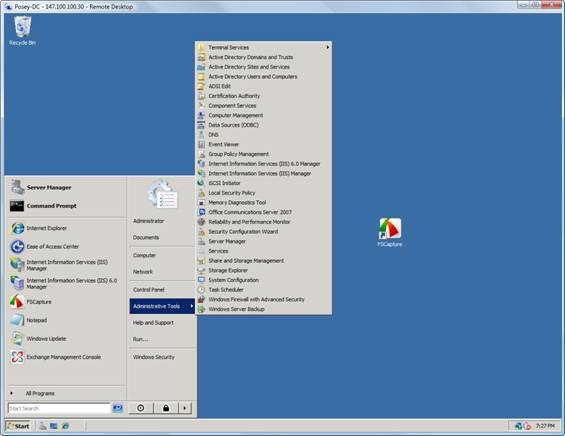
Task: Select iSCSI Initiator menu entry
Action: point(263,183)
